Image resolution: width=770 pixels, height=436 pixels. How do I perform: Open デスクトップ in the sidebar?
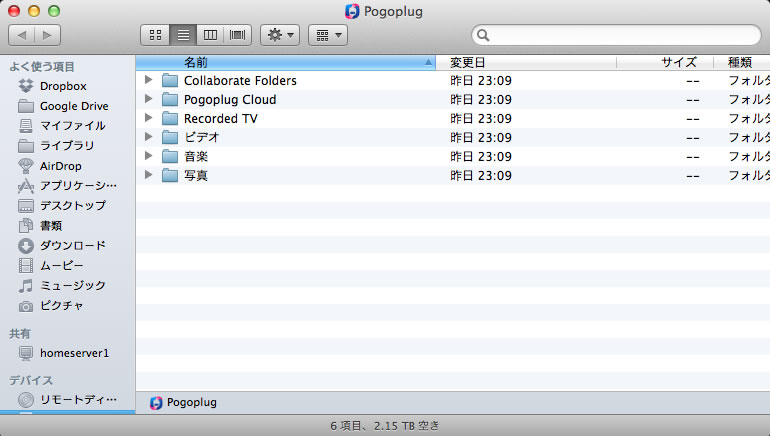click(61, 205)
